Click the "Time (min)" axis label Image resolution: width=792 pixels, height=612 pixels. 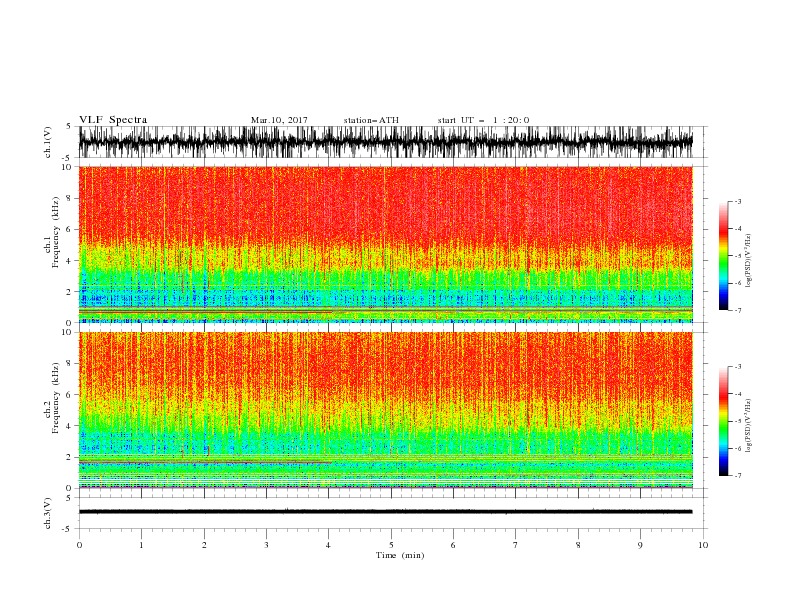[400, 555]
